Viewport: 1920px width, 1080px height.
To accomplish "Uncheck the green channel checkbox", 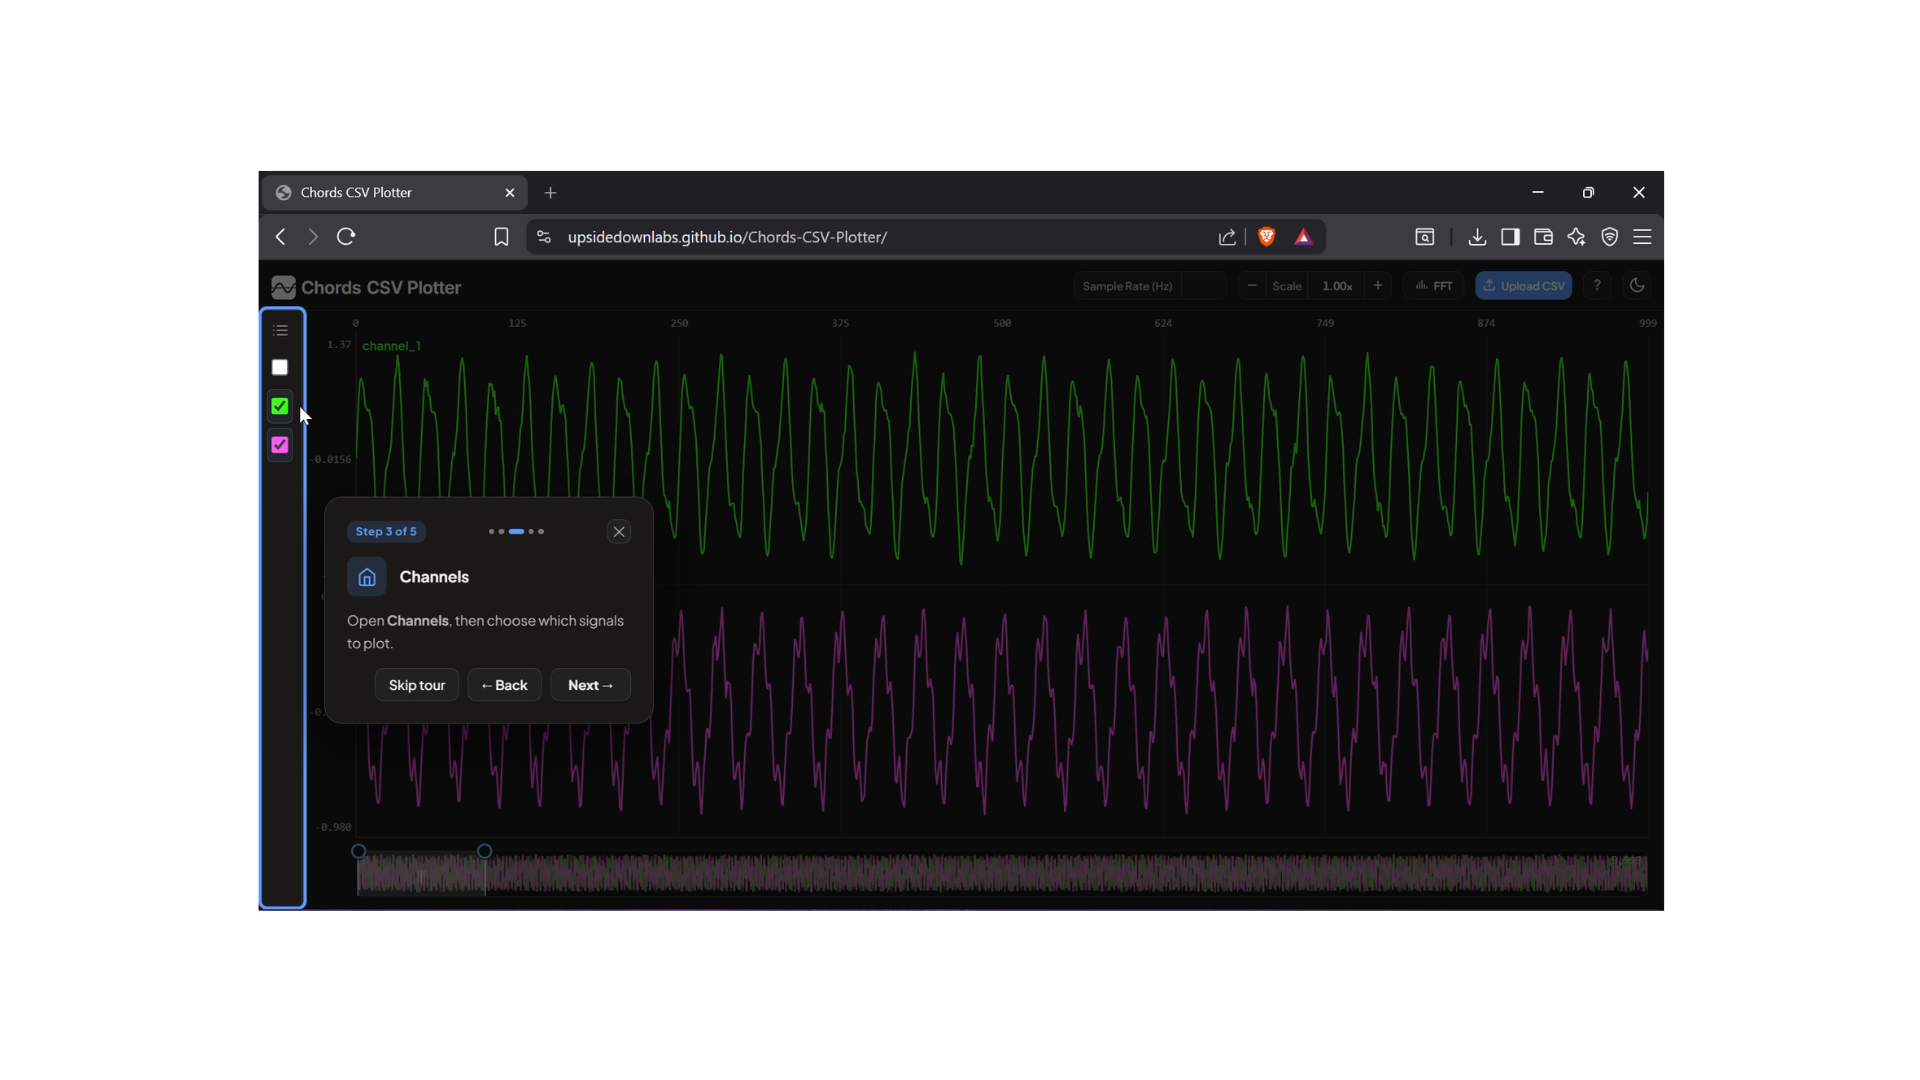I will click(280, 406).
